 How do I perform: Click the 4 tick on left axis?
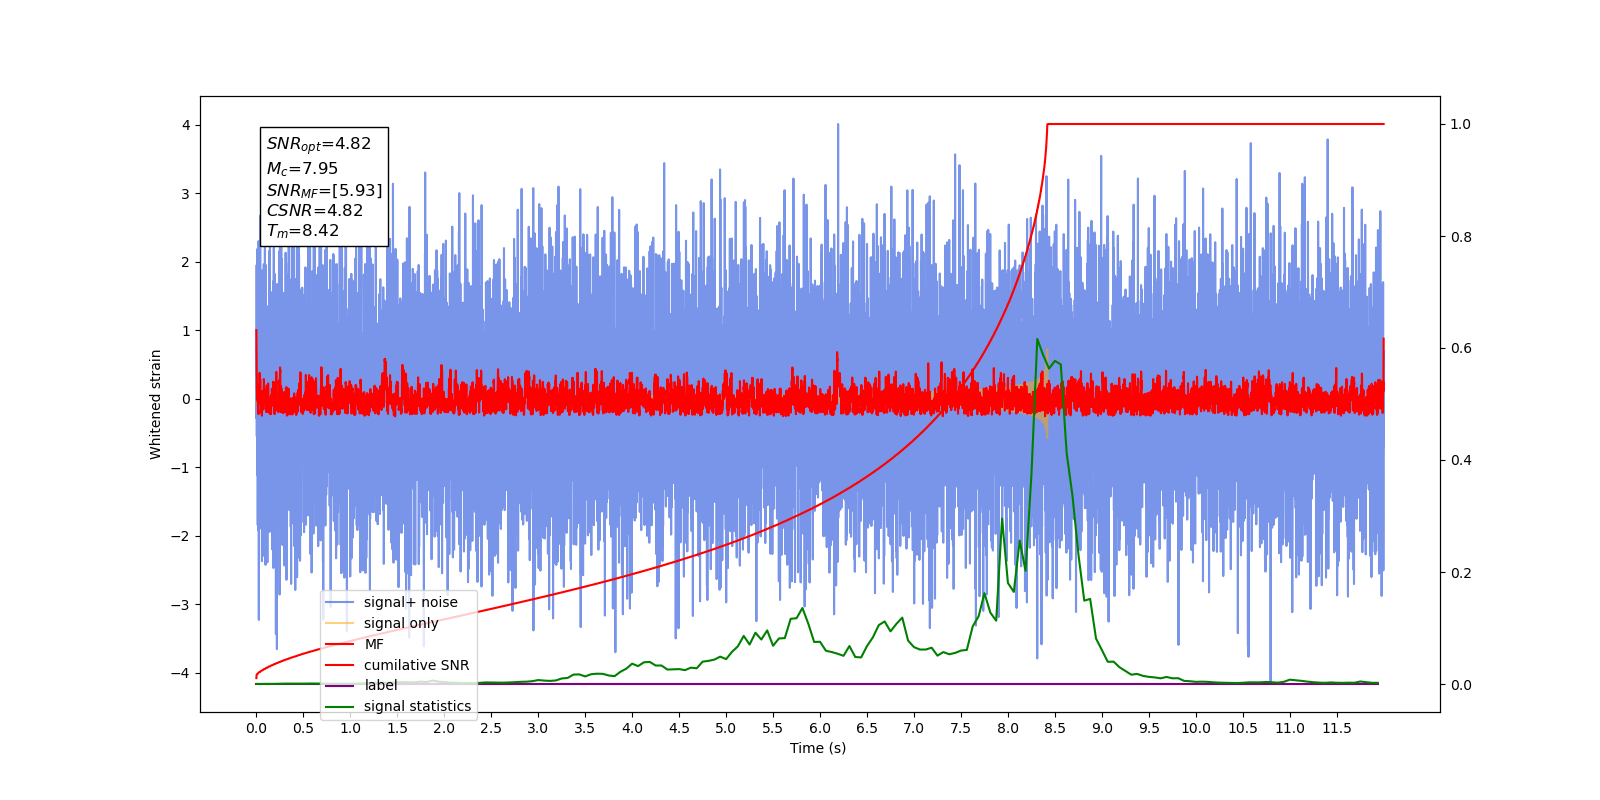coord(186,125)
